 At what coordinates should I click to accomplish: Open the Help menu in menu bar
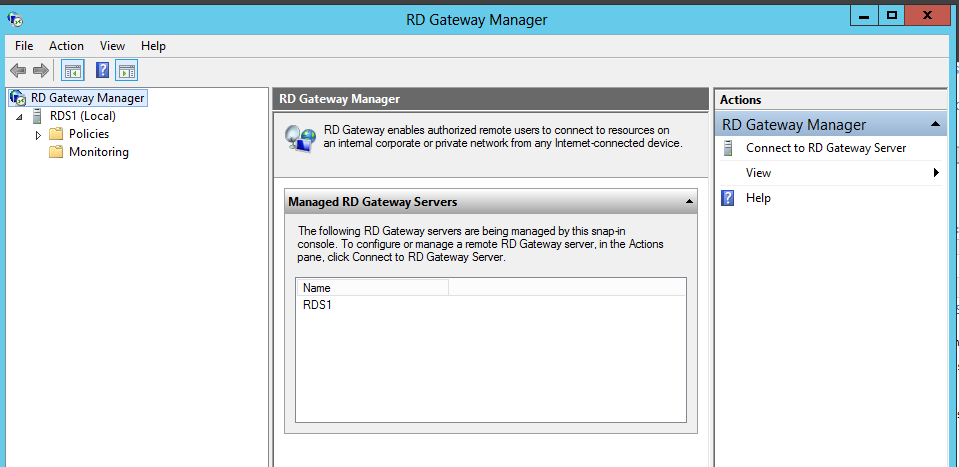pos(154,46)
